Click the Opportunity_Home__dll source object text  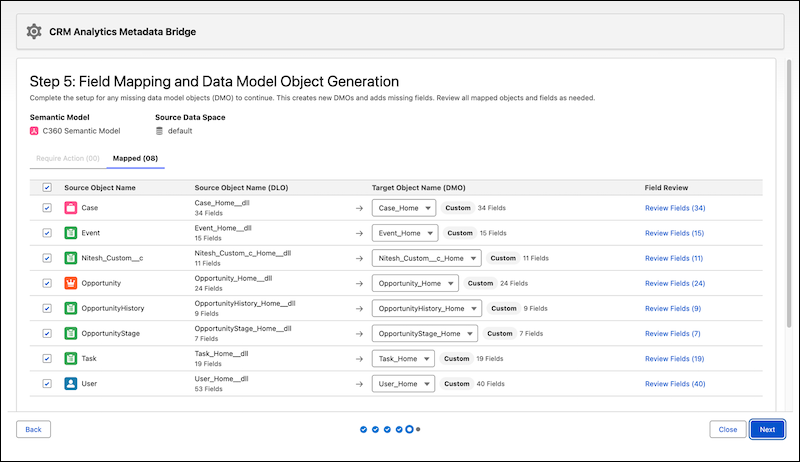pyautogui.click(x=233, y=278)
